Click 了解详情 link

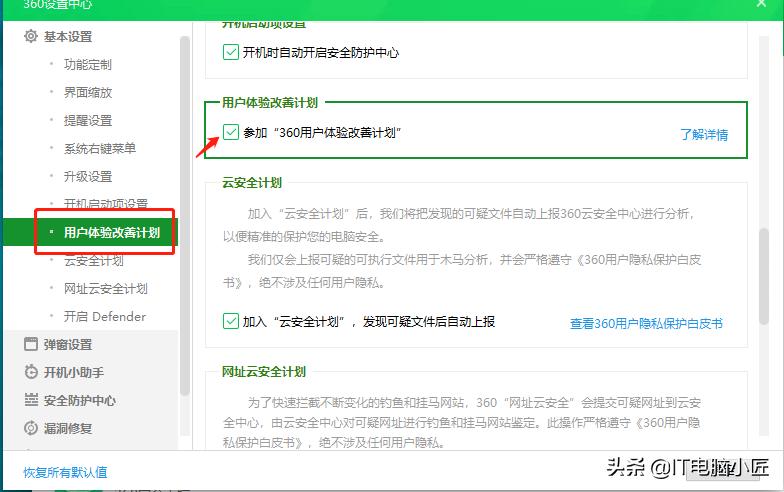pos(704,134)
